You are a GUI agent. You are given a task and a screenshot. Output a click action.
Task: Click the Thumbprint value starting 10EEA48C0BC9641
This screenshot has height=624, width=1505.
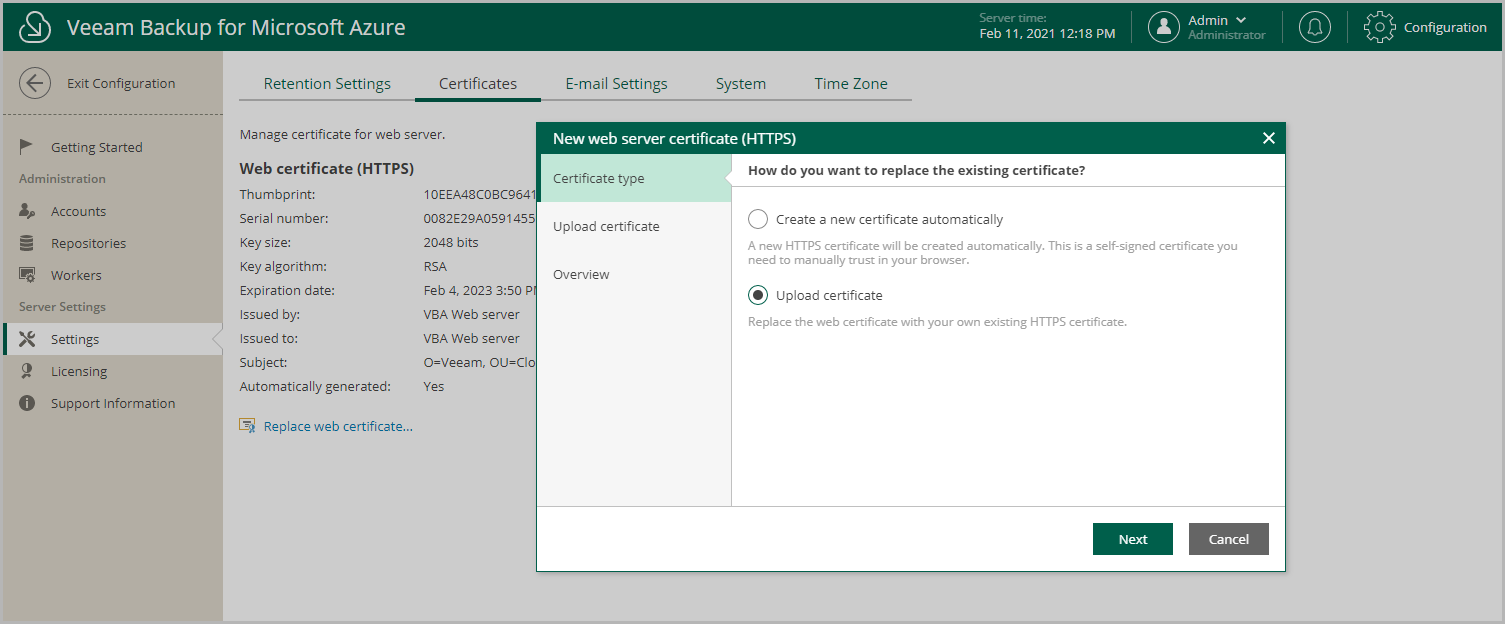(x=480, y=194)
